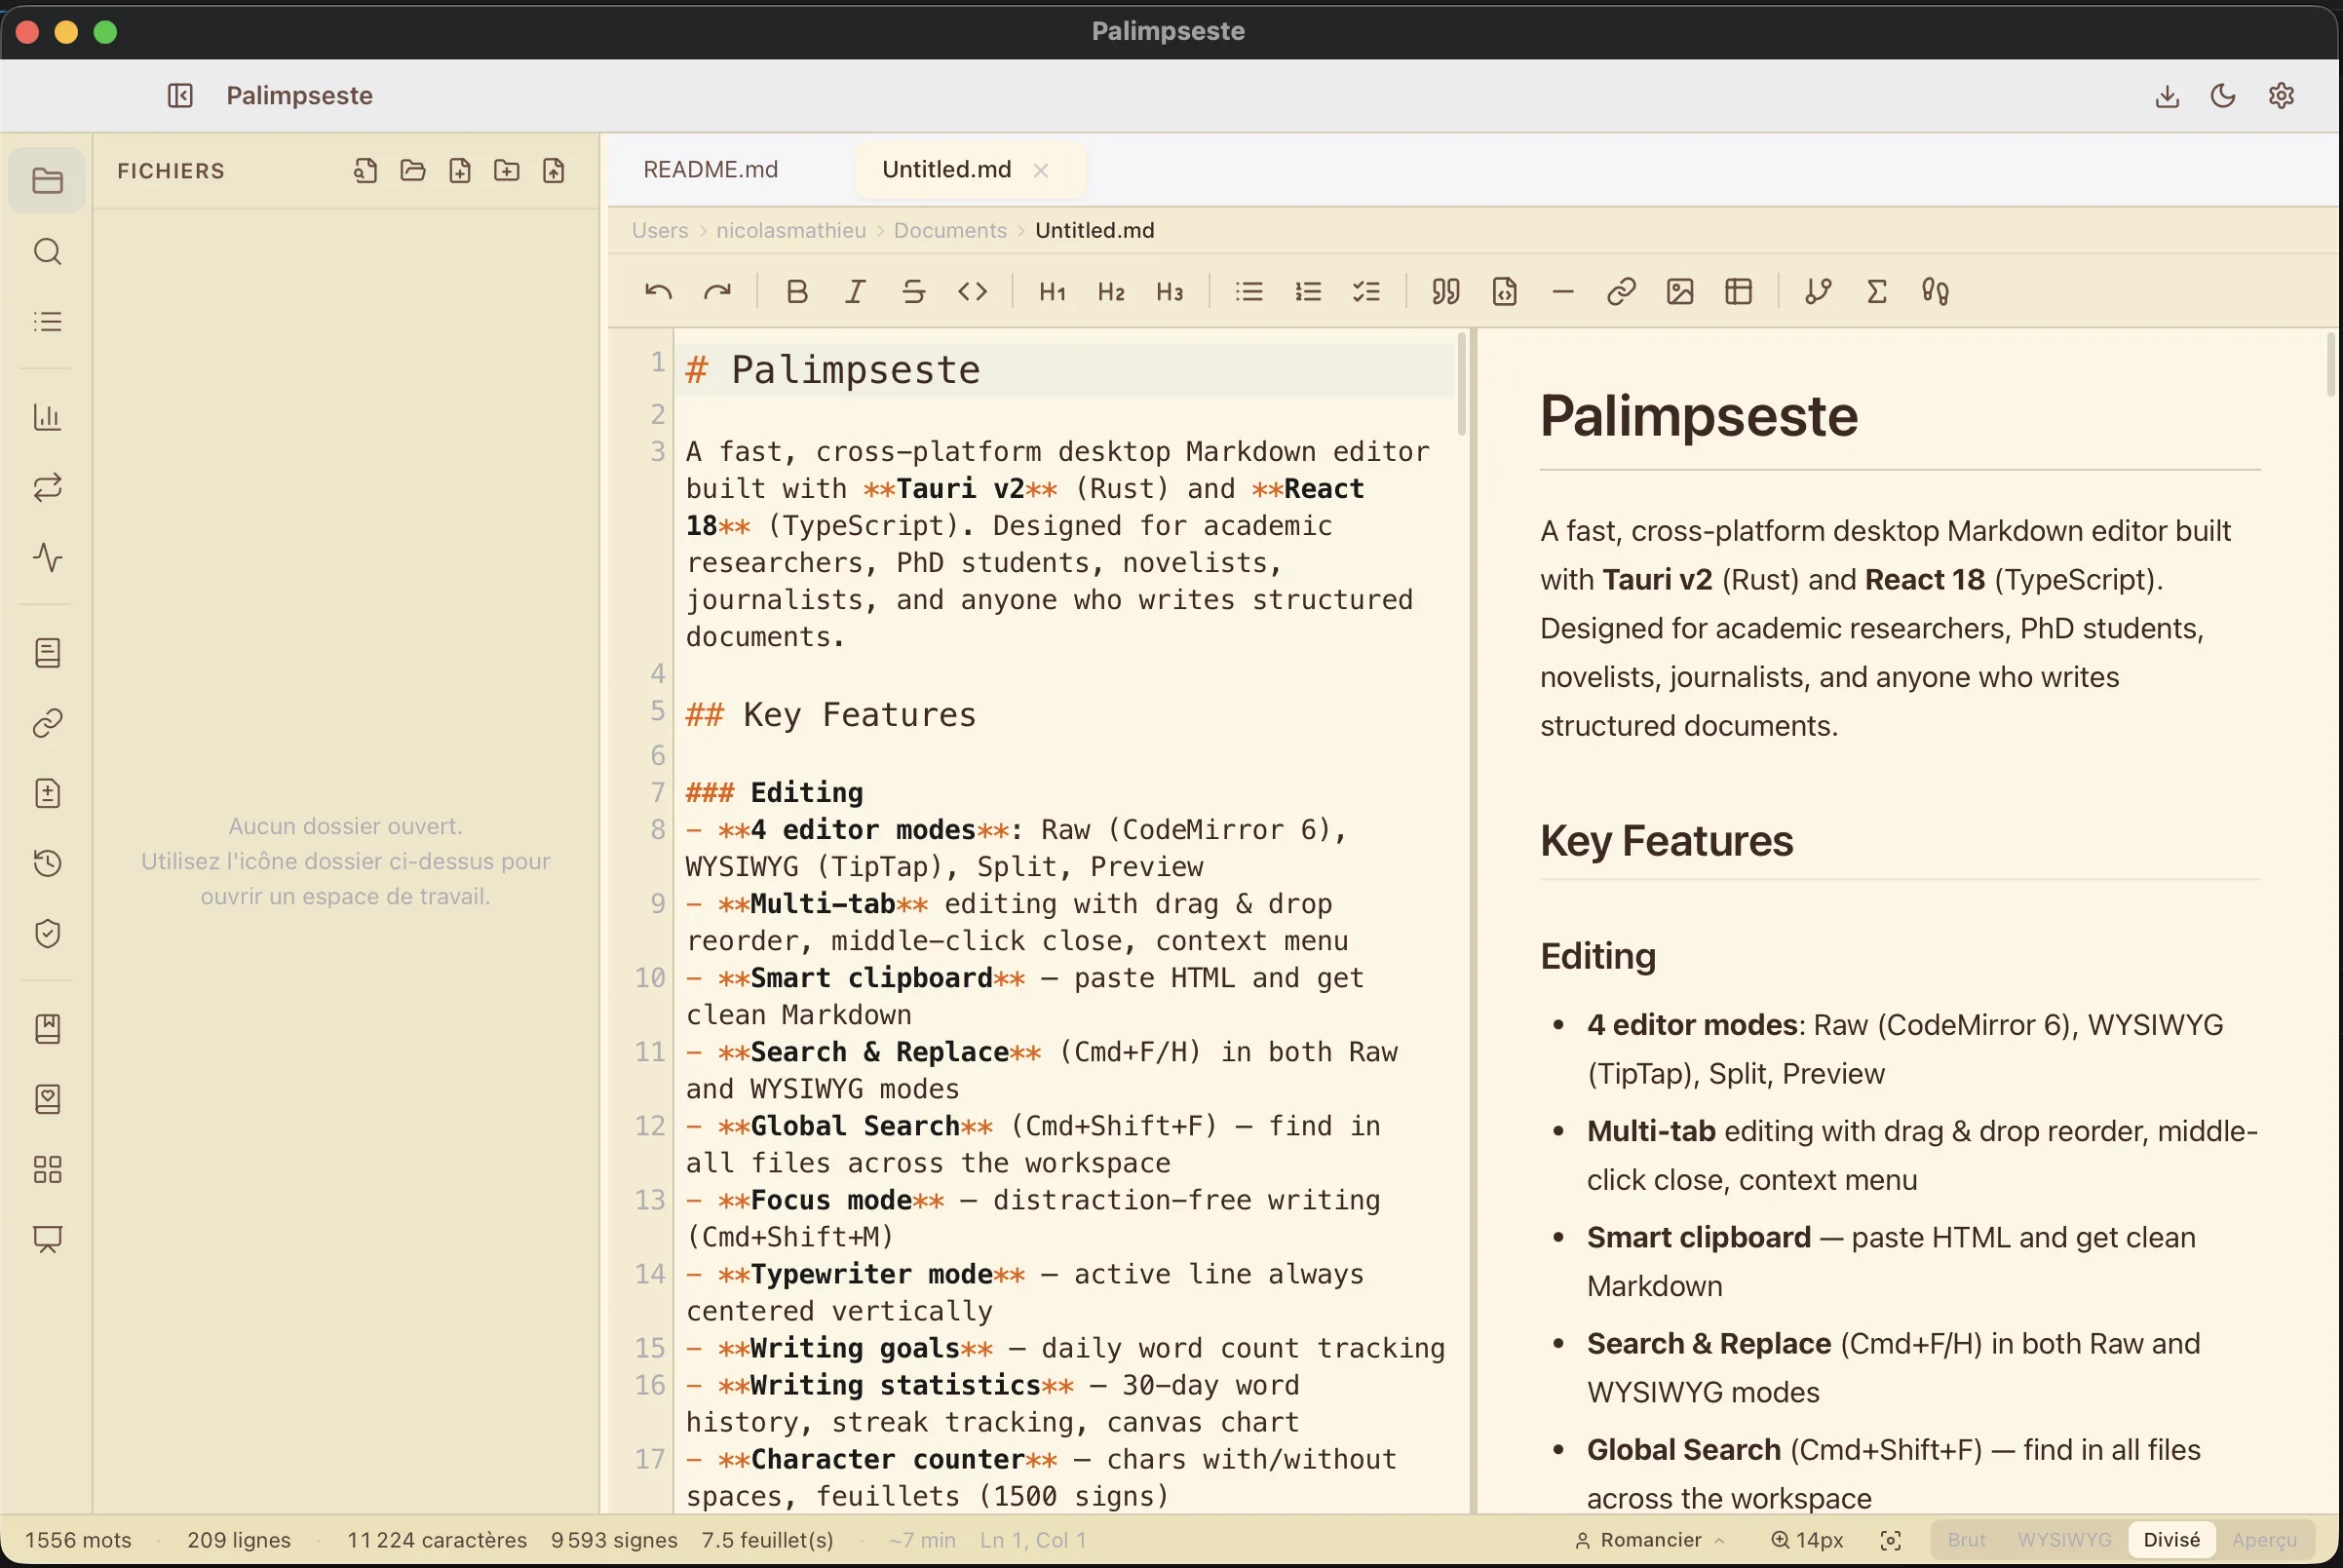Open the writing statistics chart panel
This screenshot has width=2343, height=1568.
click(47, 417)
